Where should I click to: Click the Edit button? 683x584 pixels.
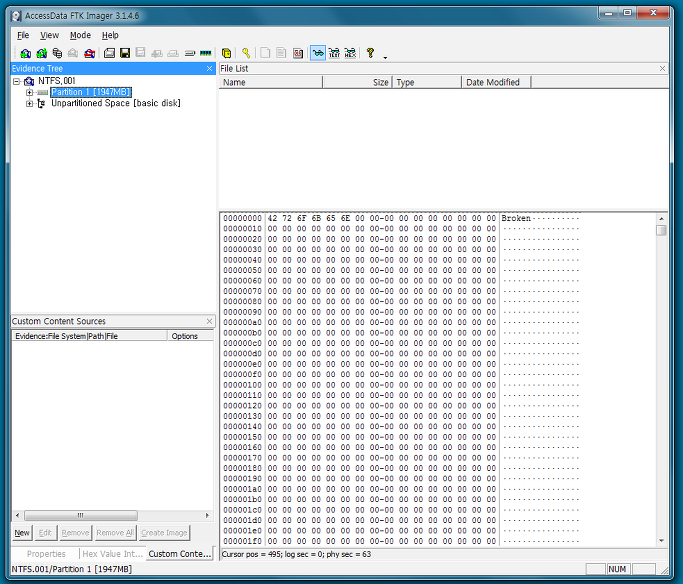(x=45, y=533)
